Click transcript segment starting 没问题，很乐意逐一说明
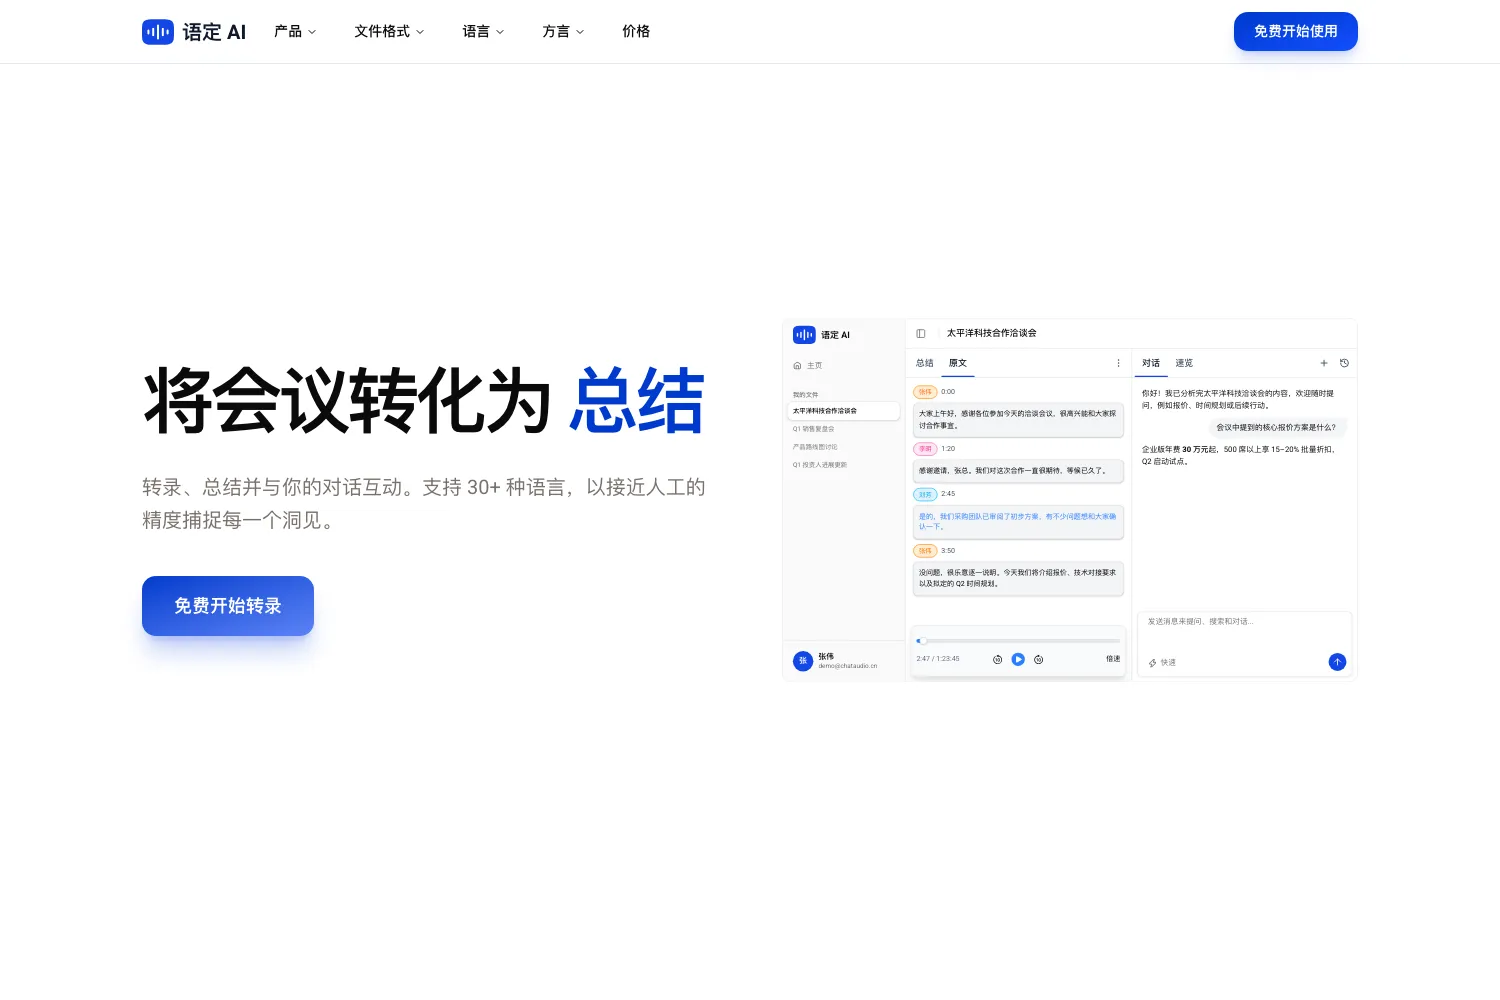Image resolution: width=1500 pixels, height=1000 pixels. tap(1018, 578)
